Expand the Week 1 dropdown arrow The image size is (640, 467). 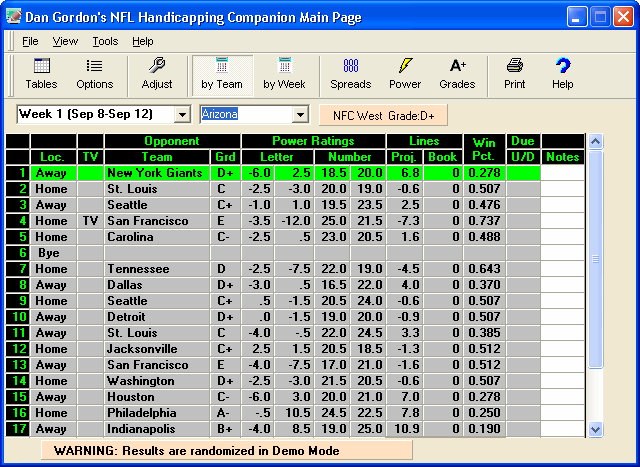point(182,115)
